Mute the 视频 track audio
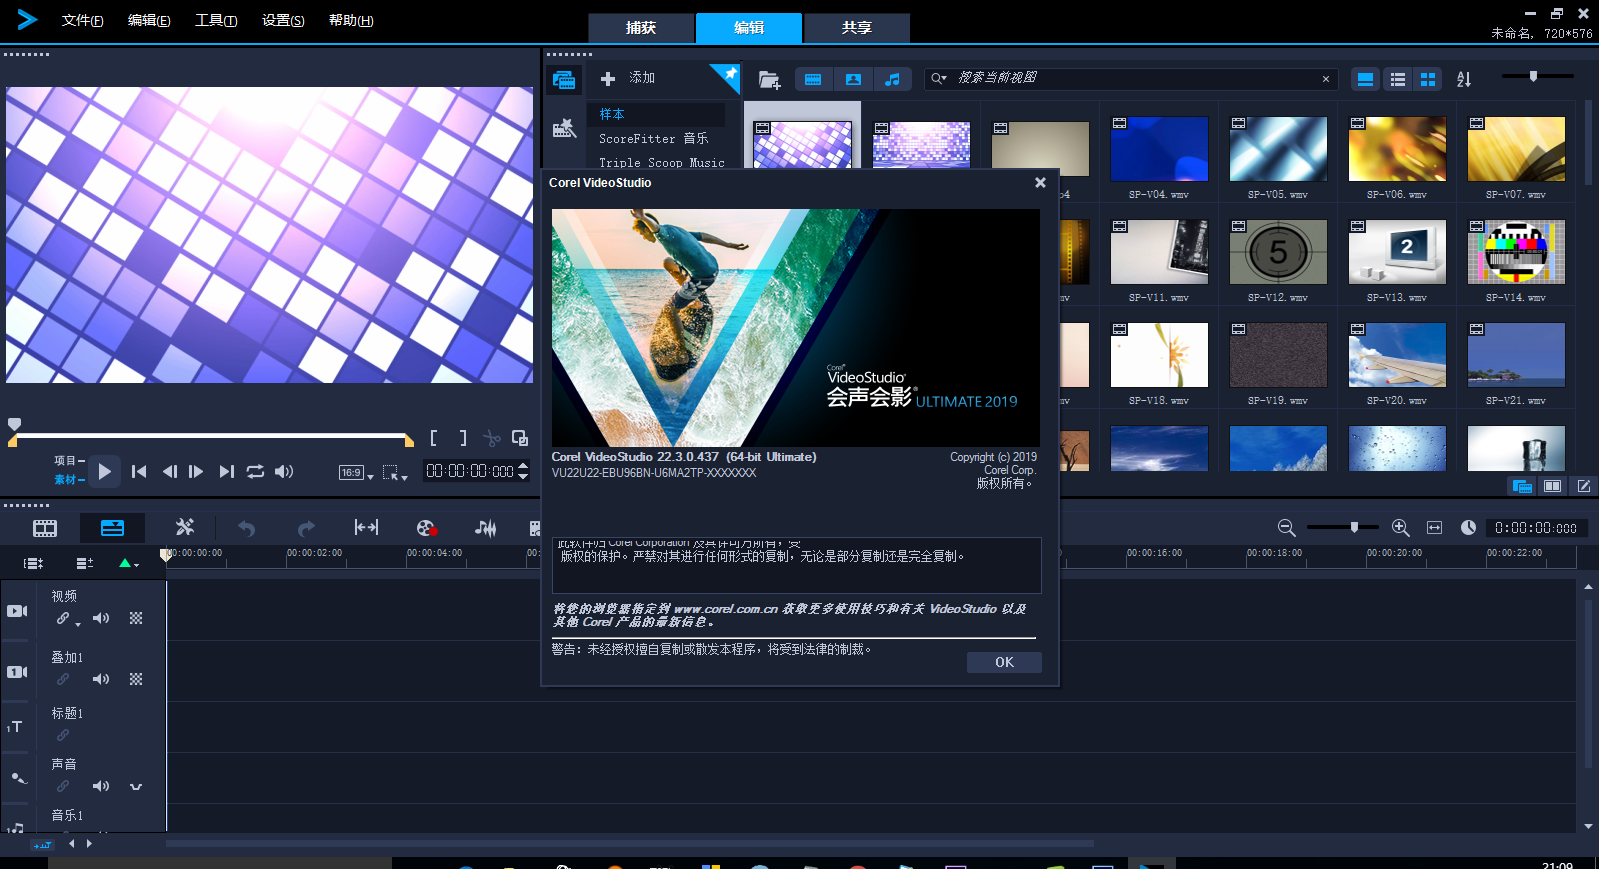 point(101,618)
